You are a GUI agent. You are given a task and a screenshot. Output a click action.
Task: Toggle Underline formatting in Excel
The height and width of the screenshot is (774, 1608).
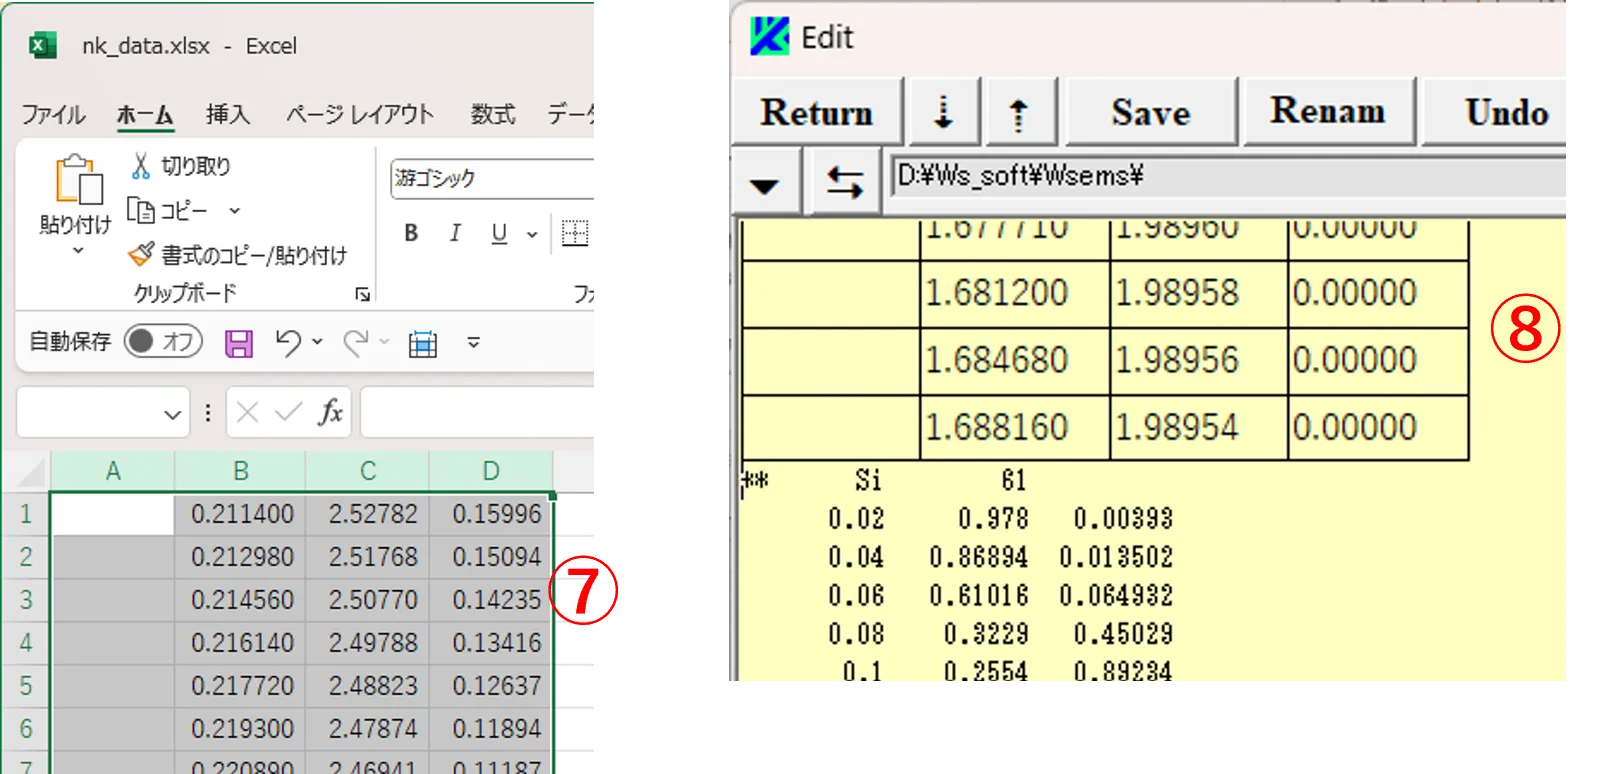click(499, 233)
